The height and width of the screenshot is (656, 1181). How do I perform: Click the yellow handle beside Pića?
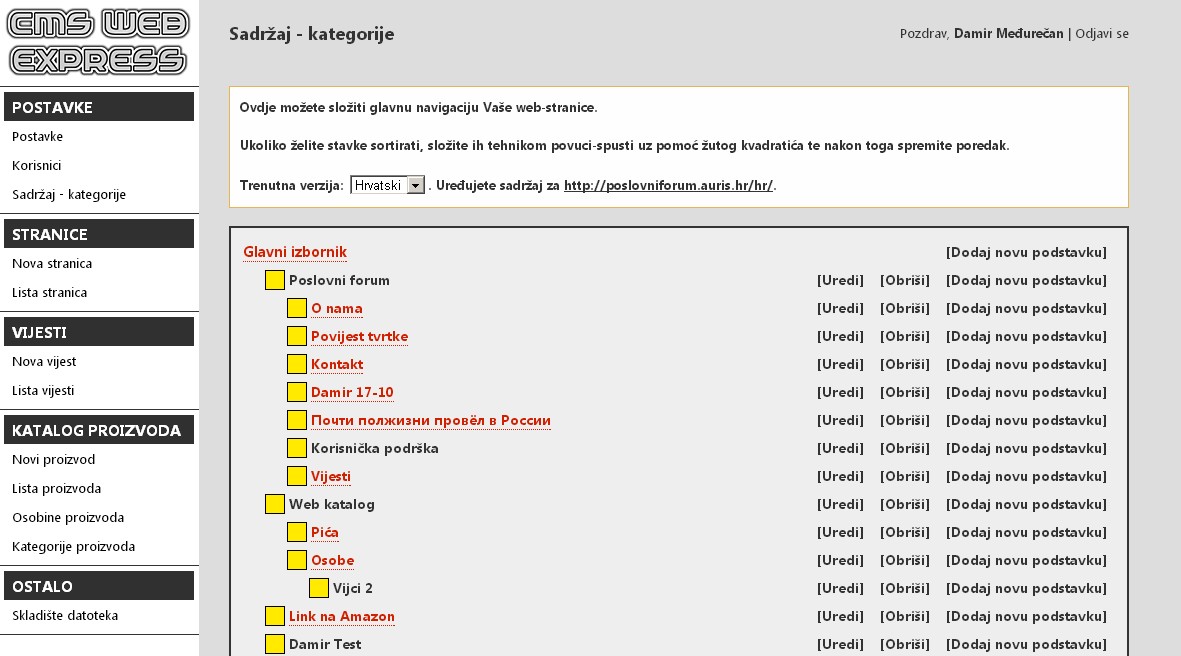[296, 532]
